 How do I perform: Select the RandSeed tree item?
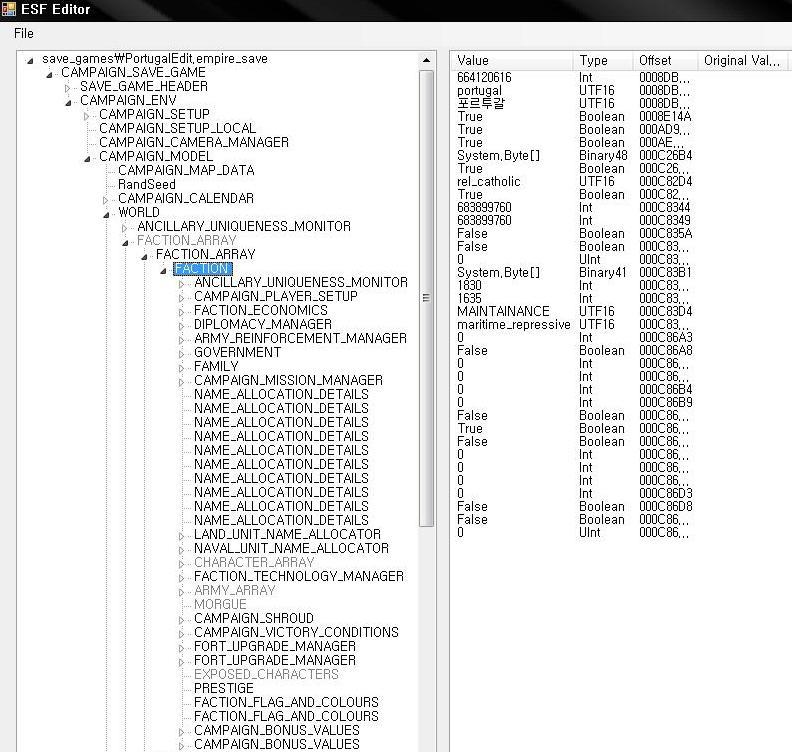pyautogui.click(x=146, y=184)
